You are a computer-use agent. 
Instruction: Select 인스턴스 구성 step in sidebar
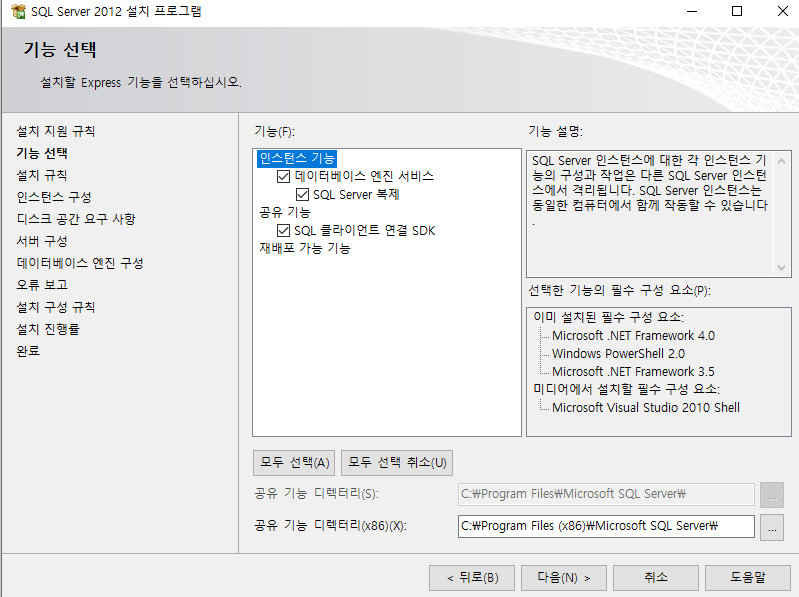click(54, 197)
